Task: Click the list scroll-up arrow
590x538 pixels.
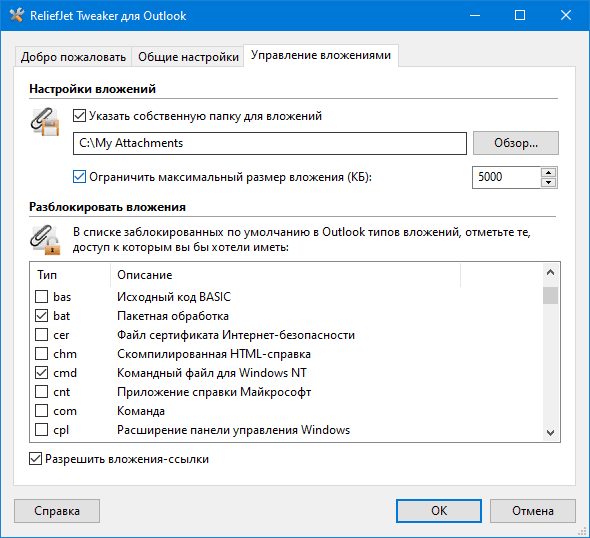Action: 550,272
